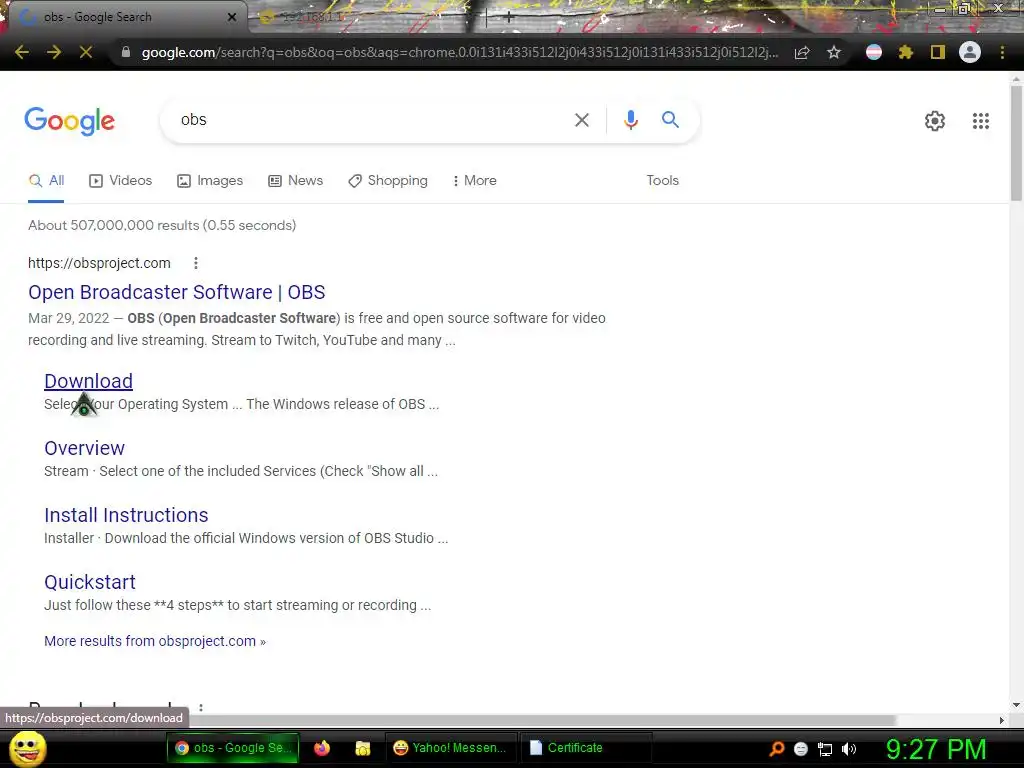The width and height of the screenshot is (1024, 768).
Task: Select the obs - Google Search taskbar button
Action: tap(233, 748)
